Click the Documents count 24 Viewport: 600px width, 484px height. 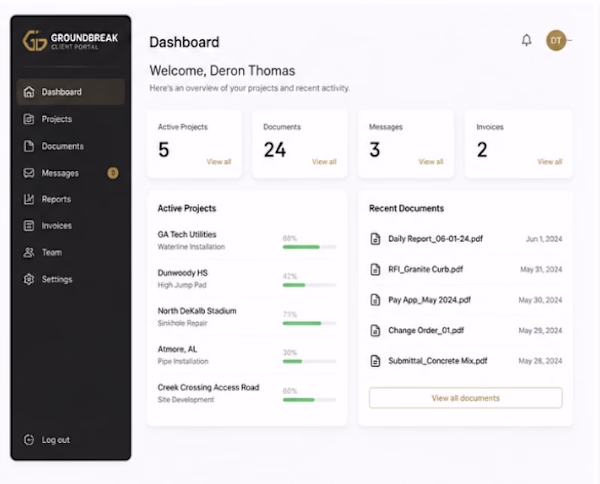click(x=275, y=150)
